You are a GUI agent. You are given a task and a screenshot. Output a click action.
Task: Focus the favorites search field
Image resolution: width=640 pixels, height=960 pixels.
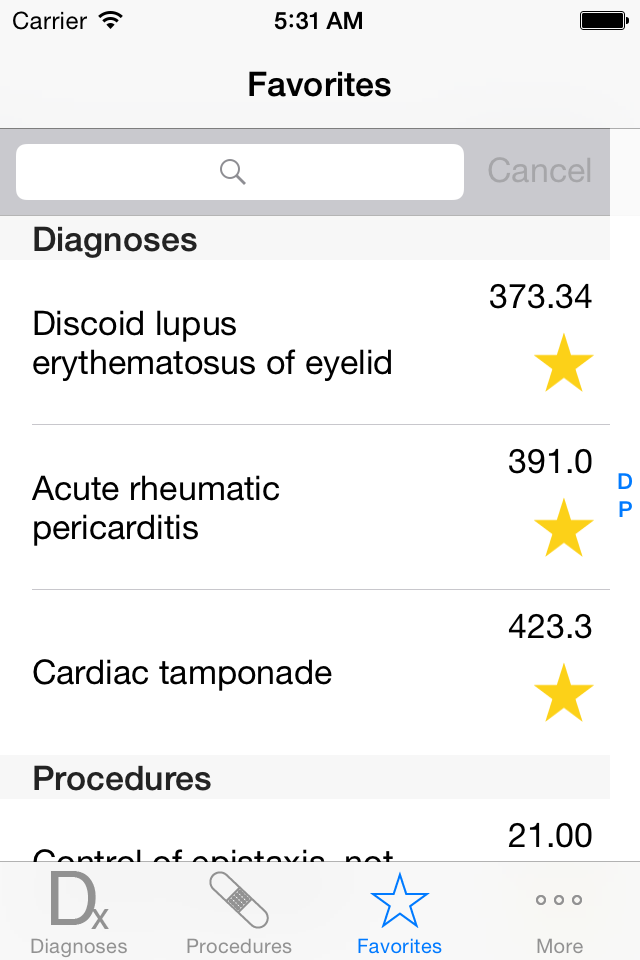tap(239, 172)
